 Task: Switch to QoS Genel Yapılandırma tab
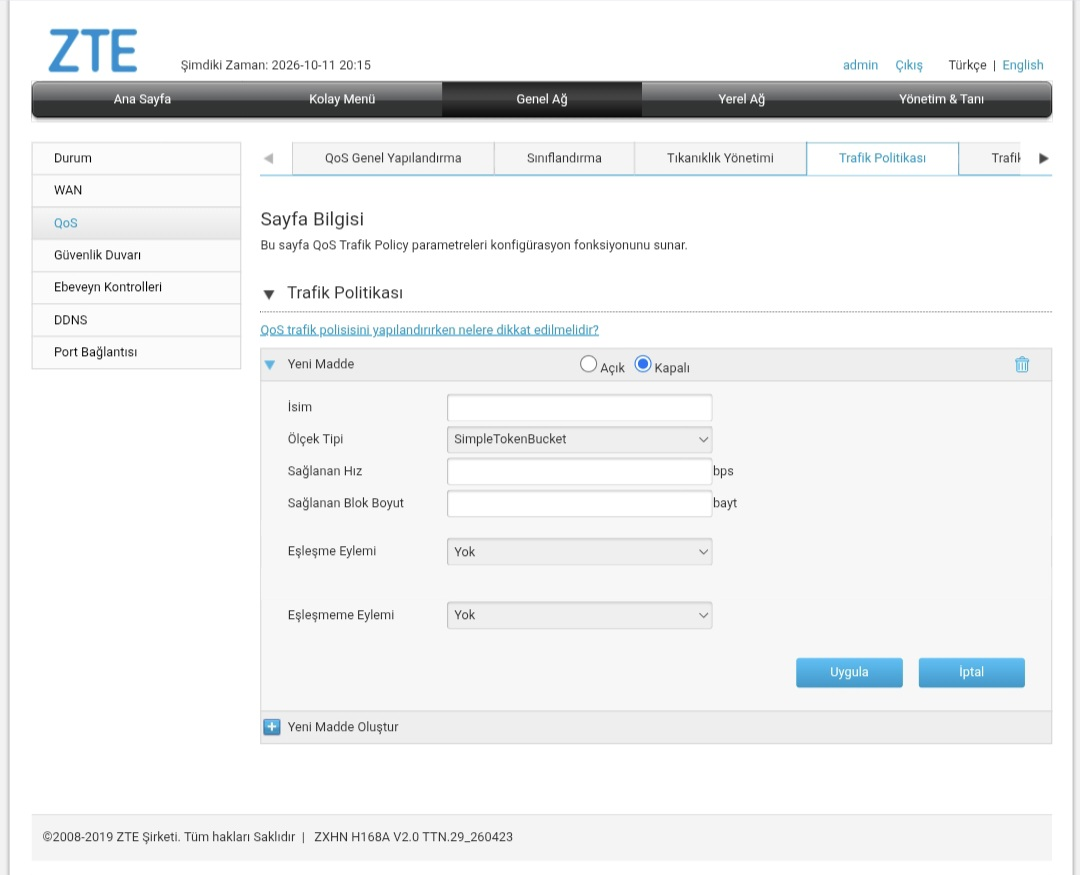(393, 158)
